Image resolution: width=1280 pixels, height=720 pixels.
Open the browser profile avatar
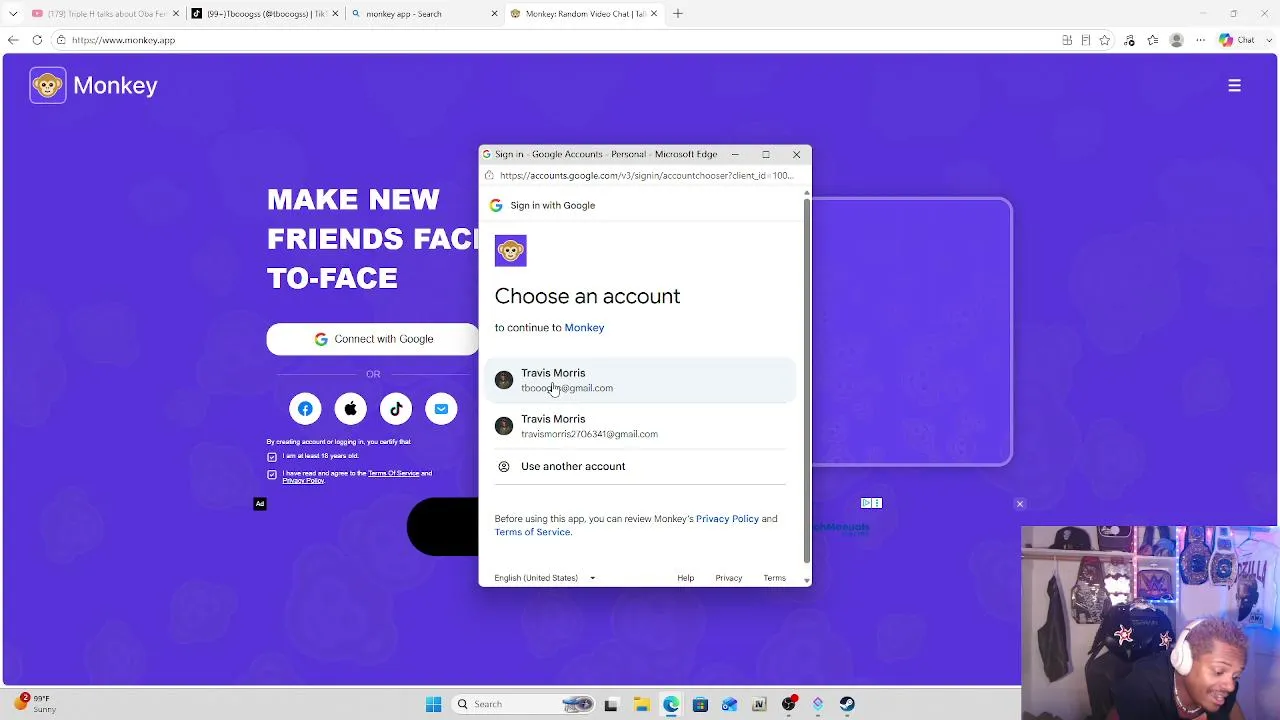pos(1177,40)
